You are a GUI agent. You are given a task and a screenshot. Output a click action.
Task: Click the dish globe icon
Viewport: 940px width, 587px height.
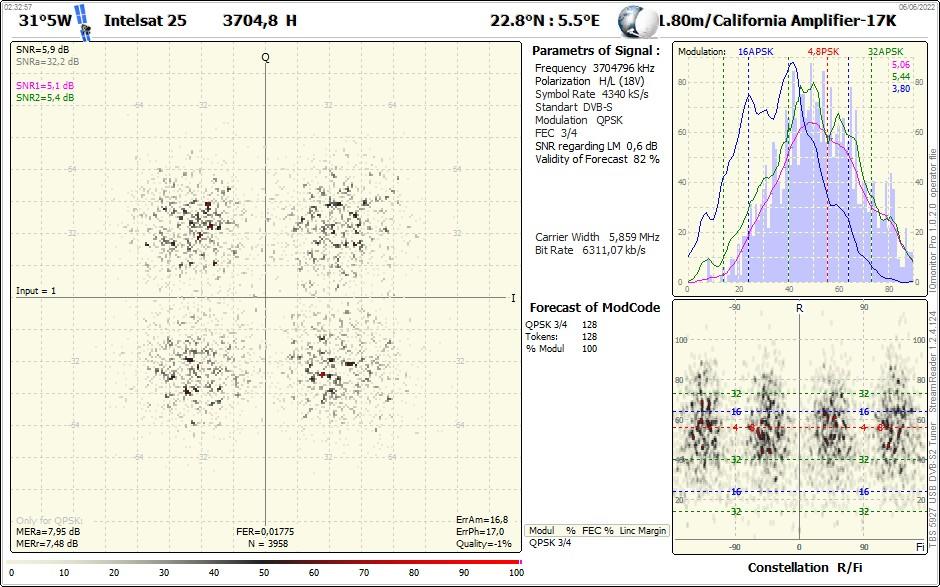[x=634, y=21]
